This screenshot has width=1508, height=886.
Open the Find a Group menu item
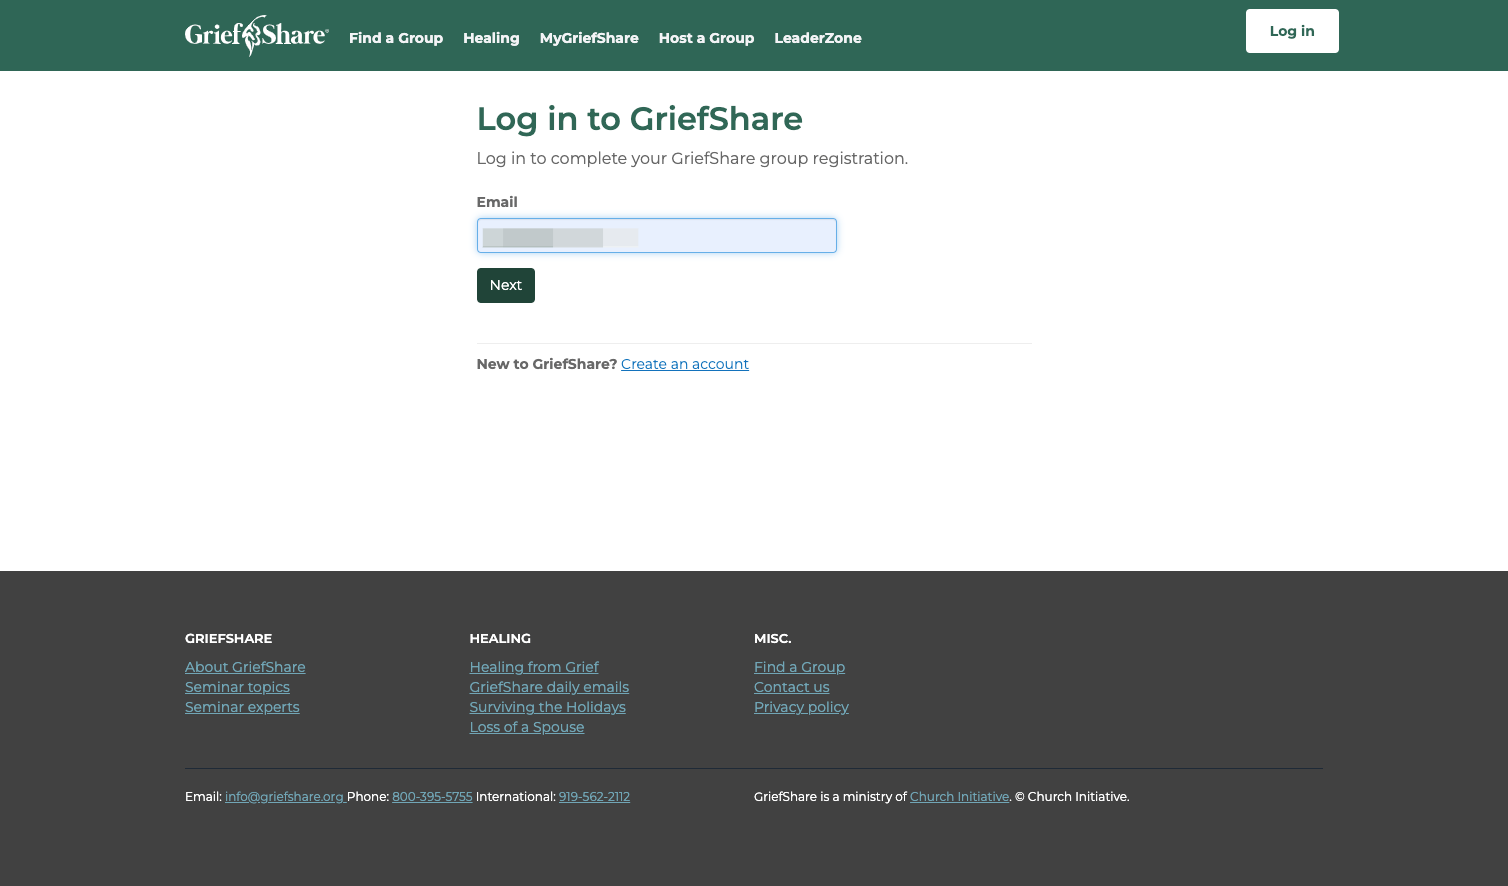[396, 38]
